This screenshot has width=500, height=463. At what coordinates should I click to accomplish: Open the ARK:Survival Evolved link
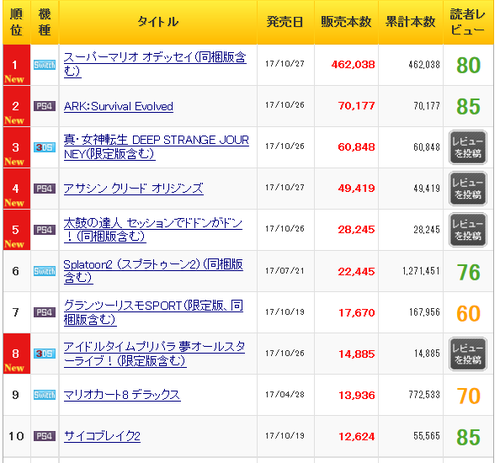119,106
